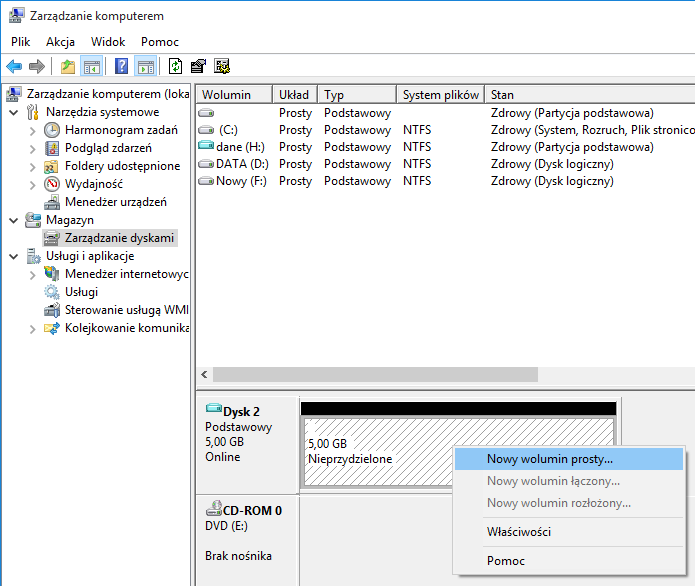Expand the Harmonogram zadań node
The image size is (695, 586).
point(32,131)
